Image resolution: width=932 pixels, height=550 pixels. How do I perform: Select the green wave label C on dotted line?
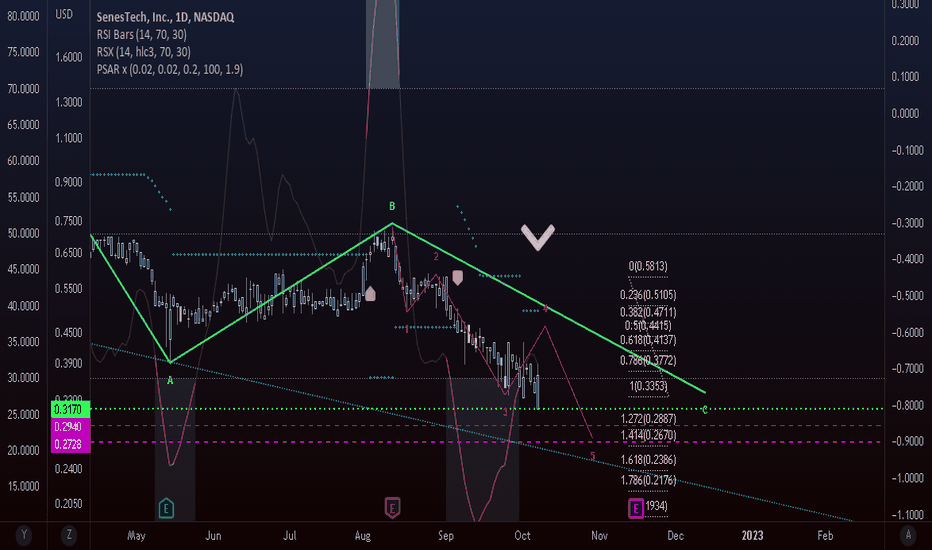(x=705, y=410)
